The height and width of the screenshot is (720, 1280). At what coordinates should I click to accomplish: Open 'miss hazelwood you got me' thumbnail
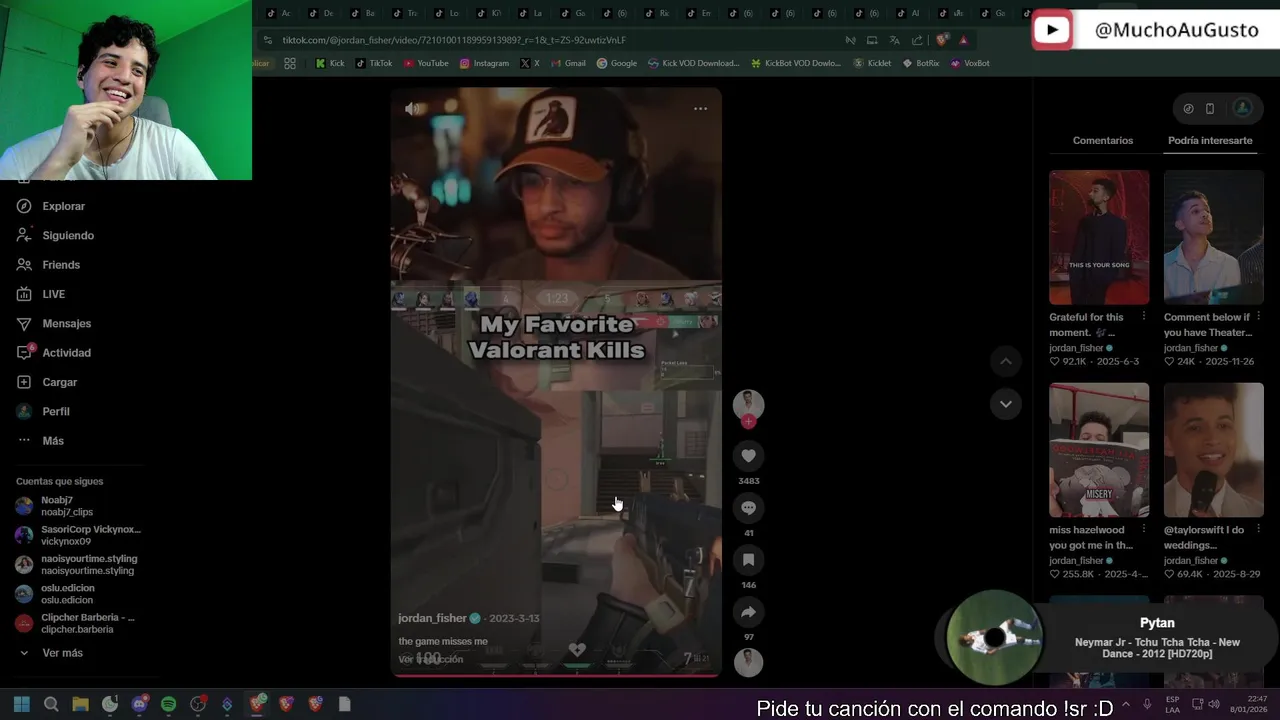click(1099, 450)
